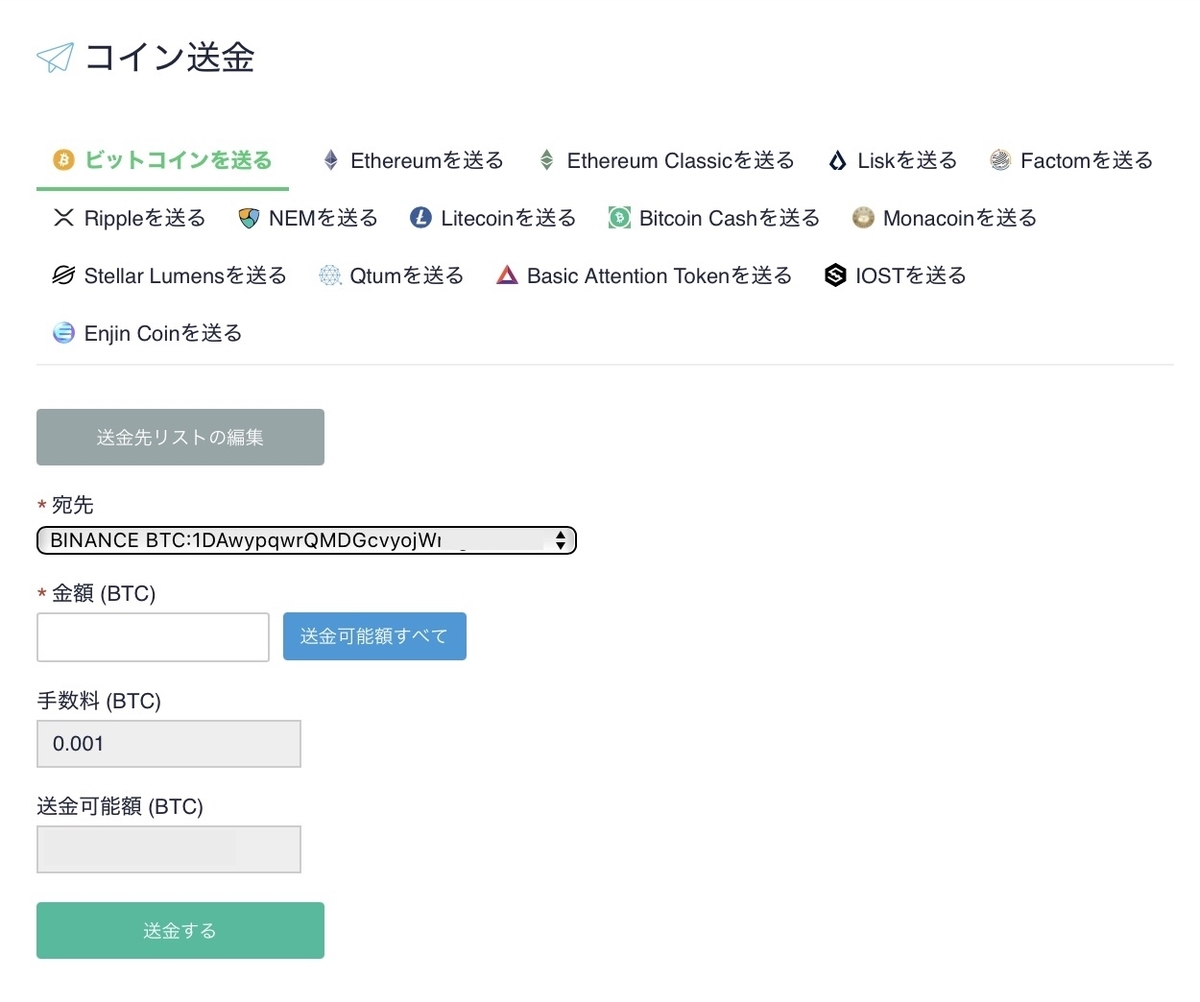
Task: Click the Basic Attention Token triangle icon
Action: [x=507, y=275]
